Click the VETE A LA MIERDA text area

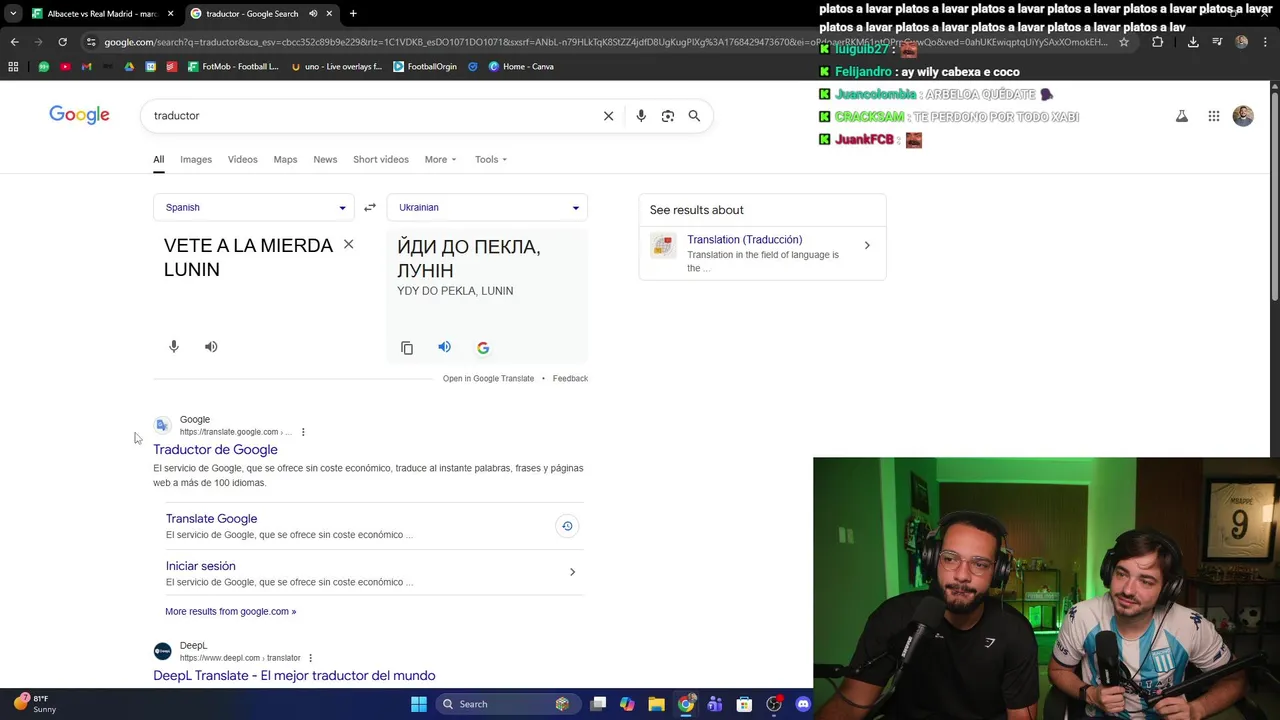248,257
